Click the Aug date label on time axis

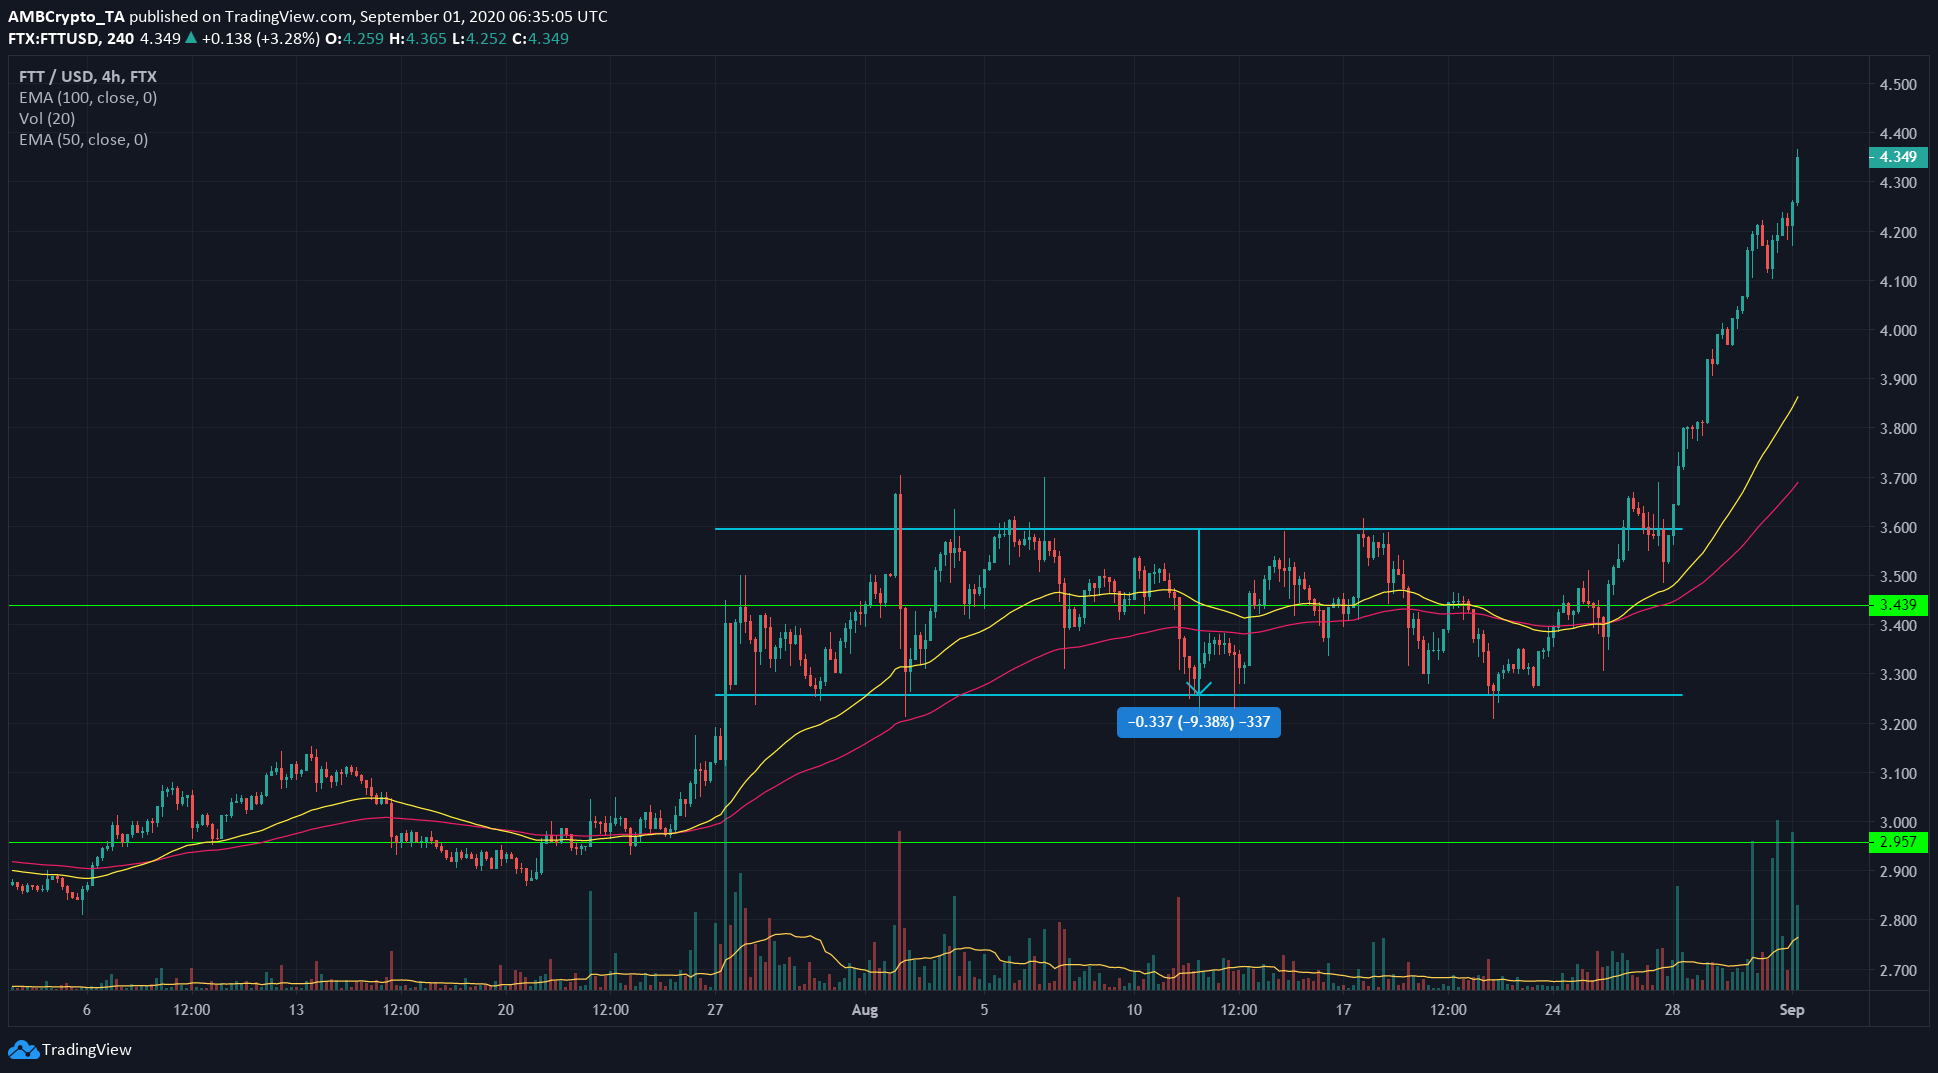[x=865, y=1010]
